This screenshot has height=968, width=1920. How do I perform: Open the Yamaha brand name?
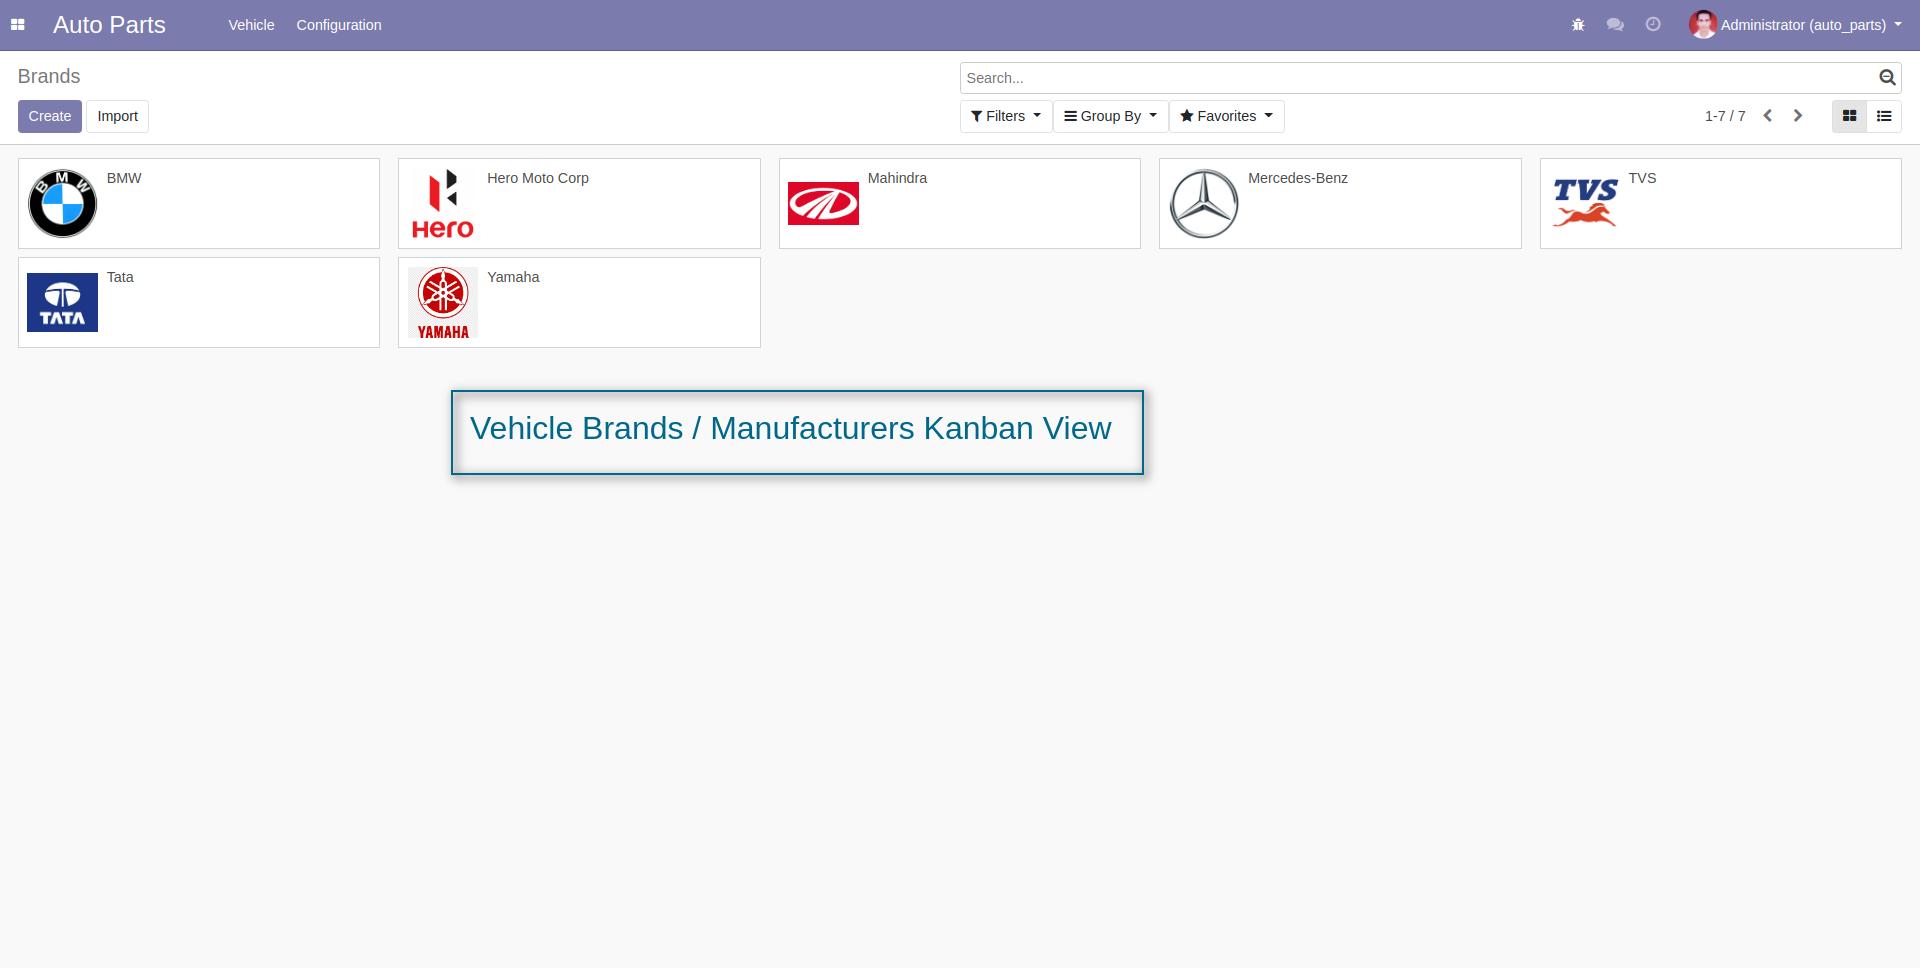click(513, 277)
